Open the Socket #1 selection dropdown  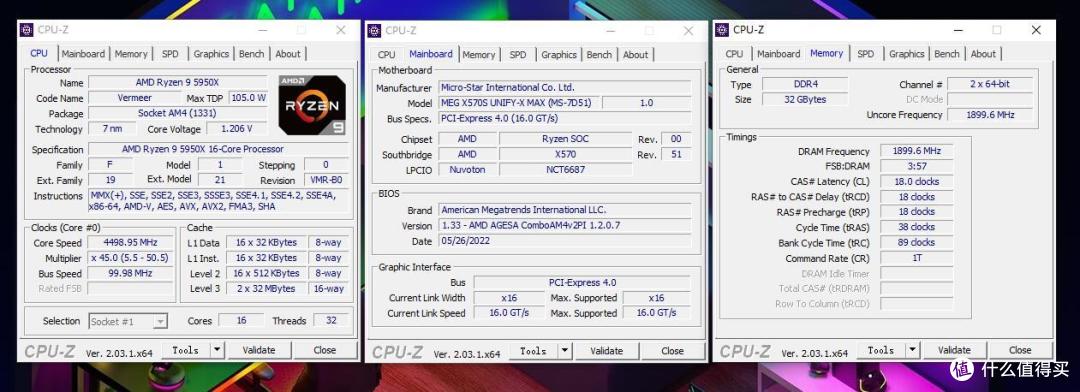click(x=160, y=321)
